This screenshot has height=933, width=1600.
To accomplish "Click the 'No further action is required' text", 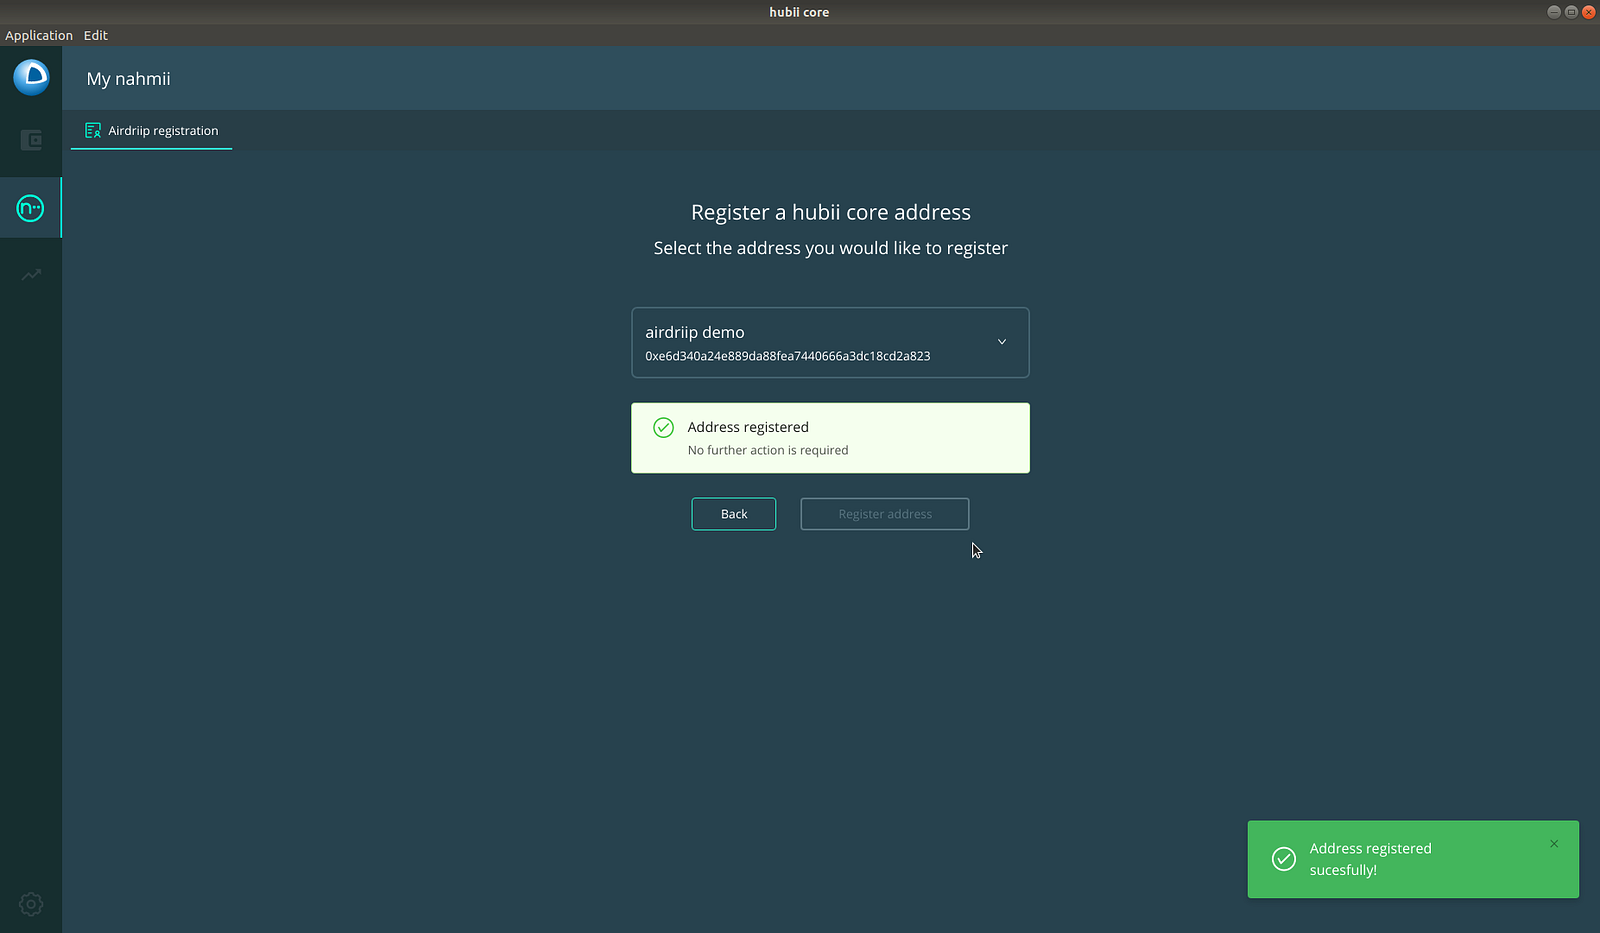I will pos(768,450).
